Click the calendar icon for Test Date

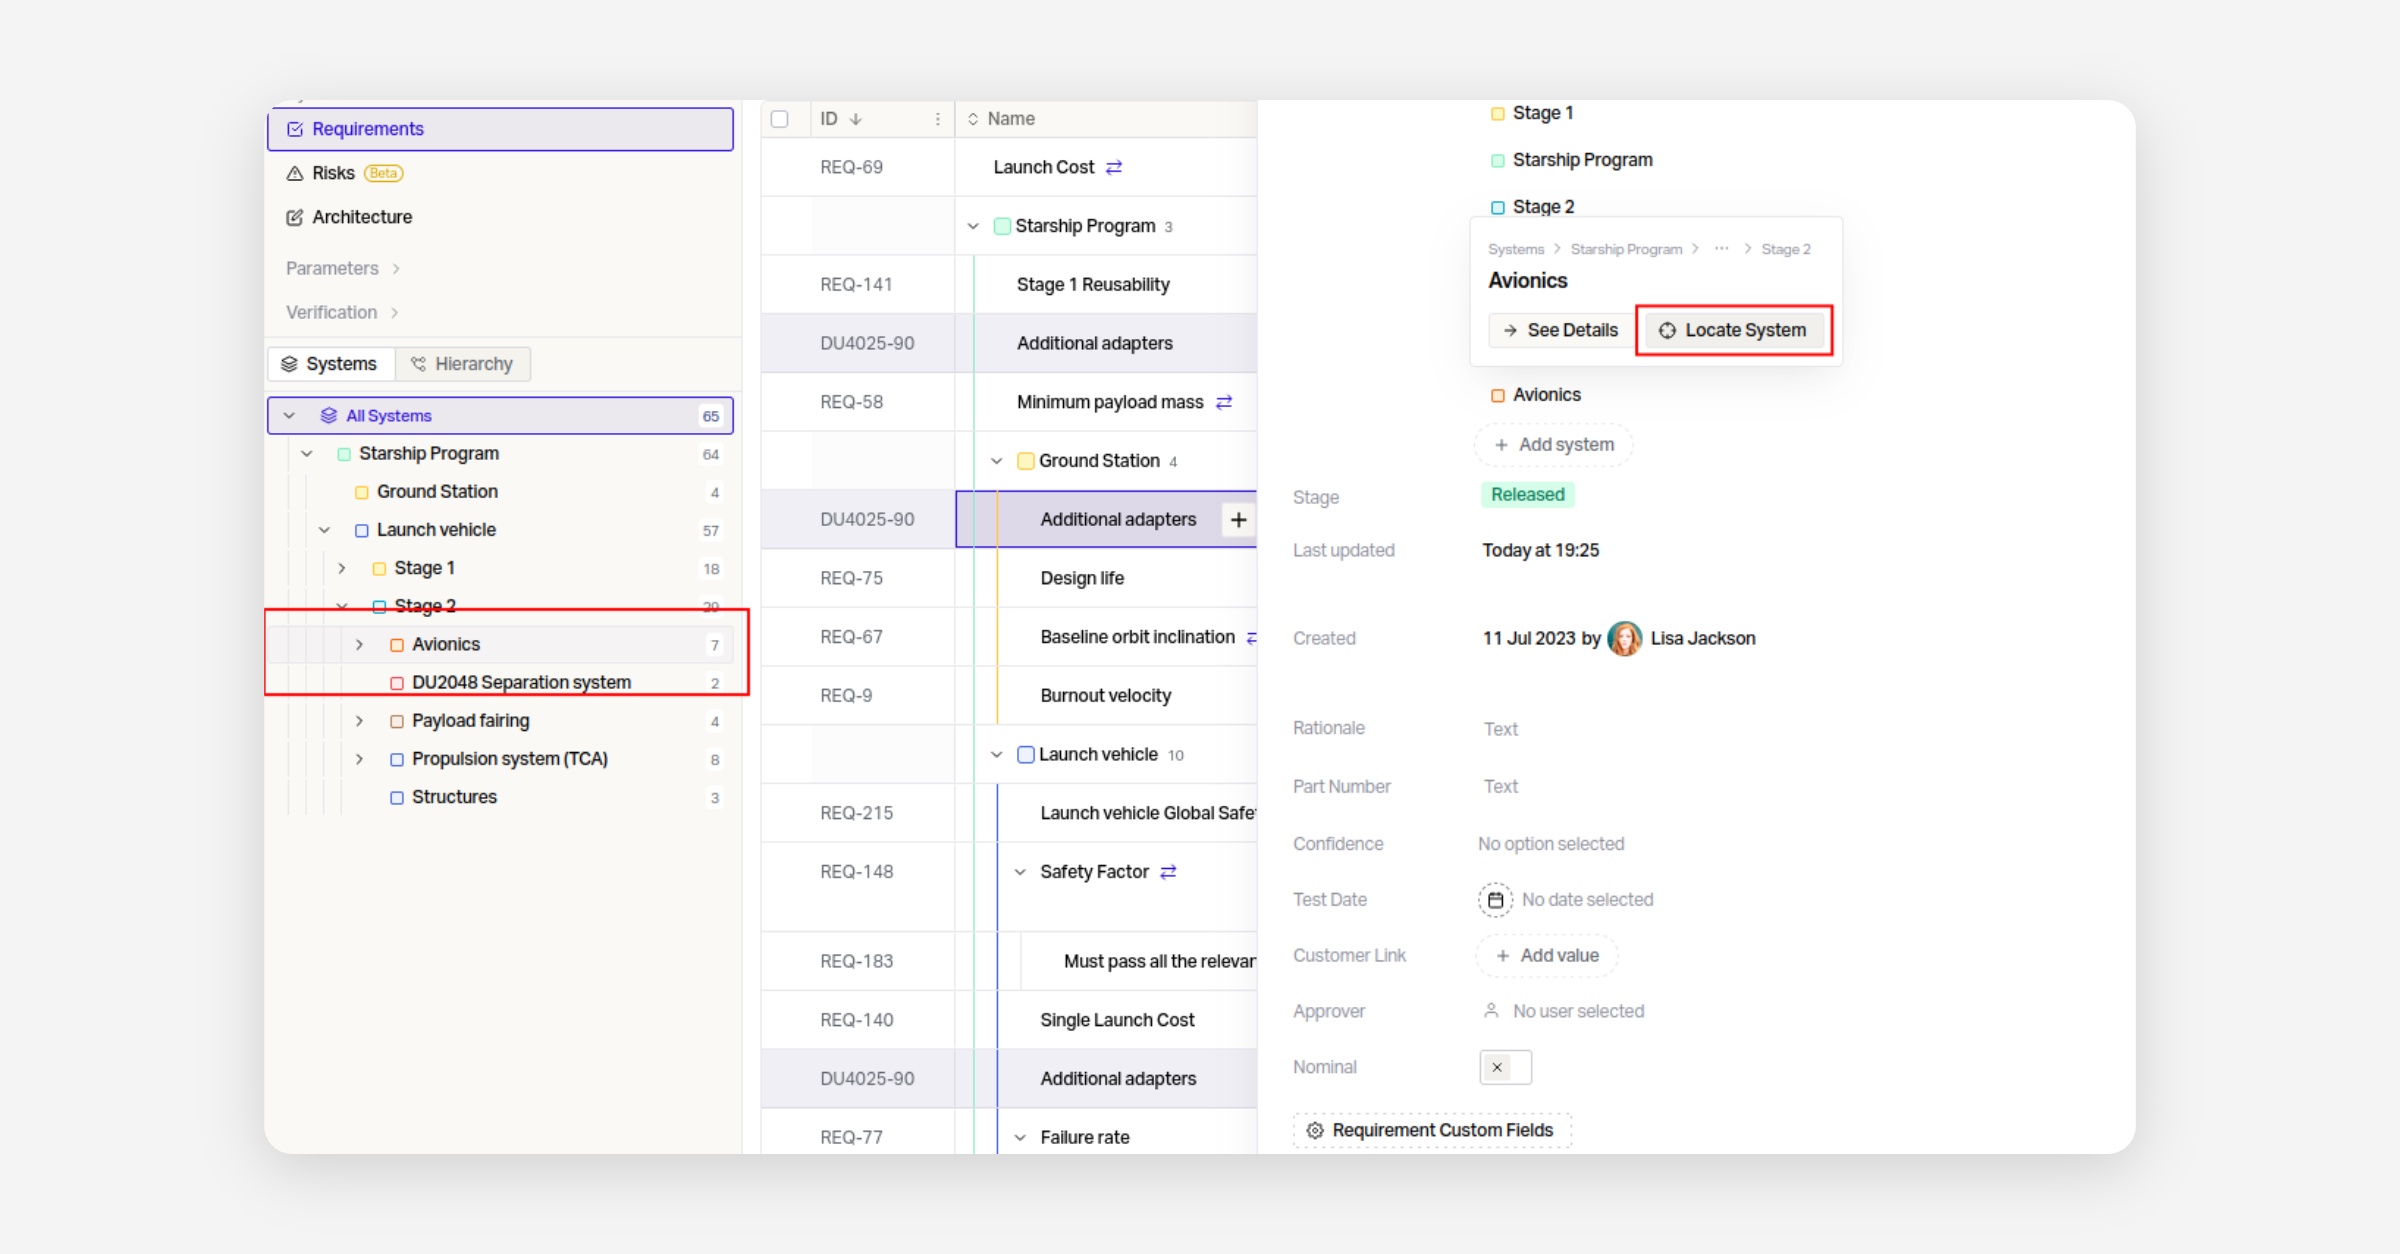click(x=1495, y=900)
